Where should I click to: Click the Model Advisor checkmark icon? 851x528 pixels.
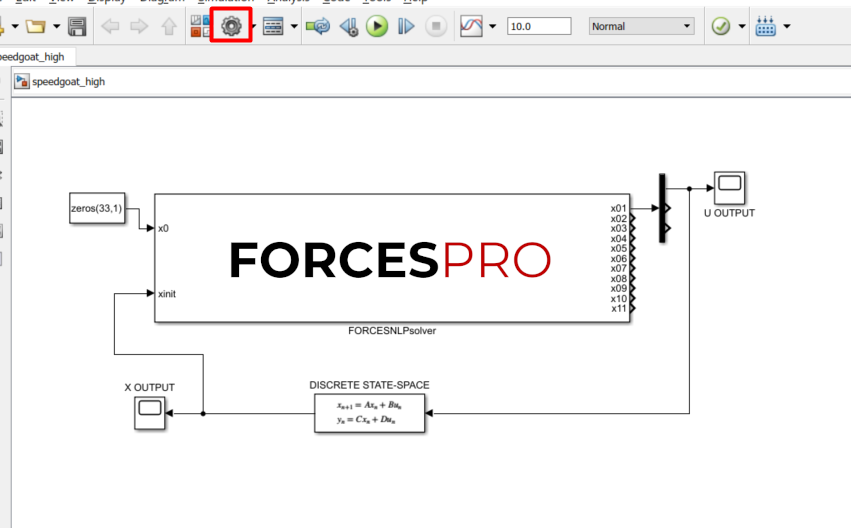720,27
